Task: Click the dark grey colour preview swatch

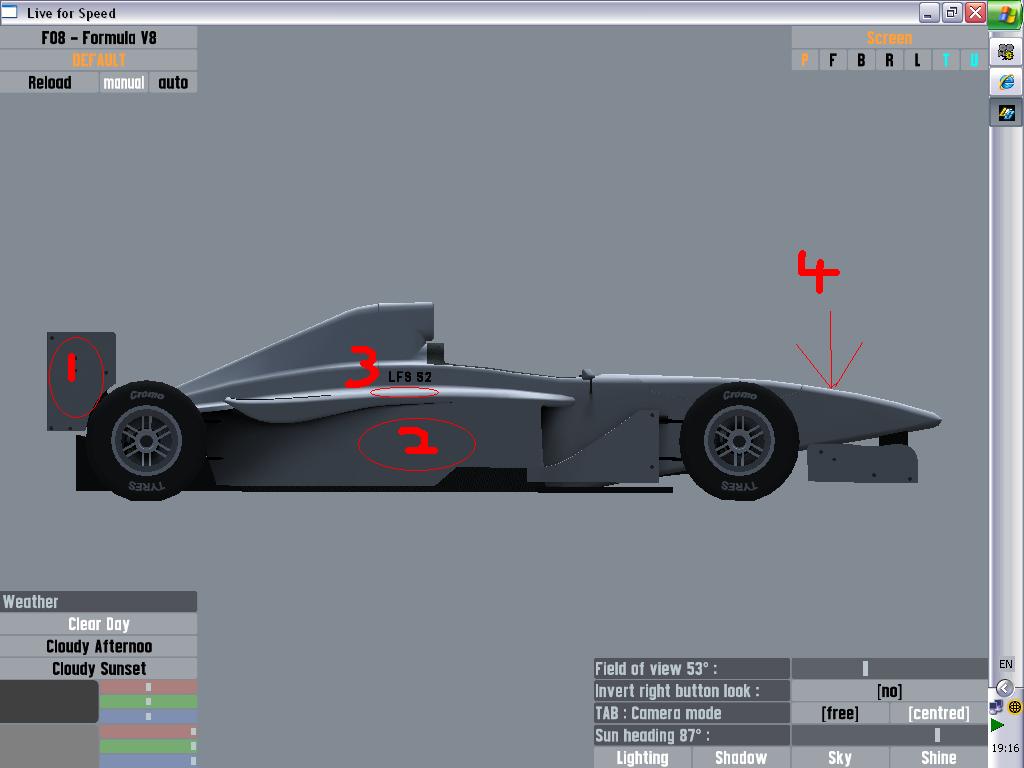Action: (49, 701)
